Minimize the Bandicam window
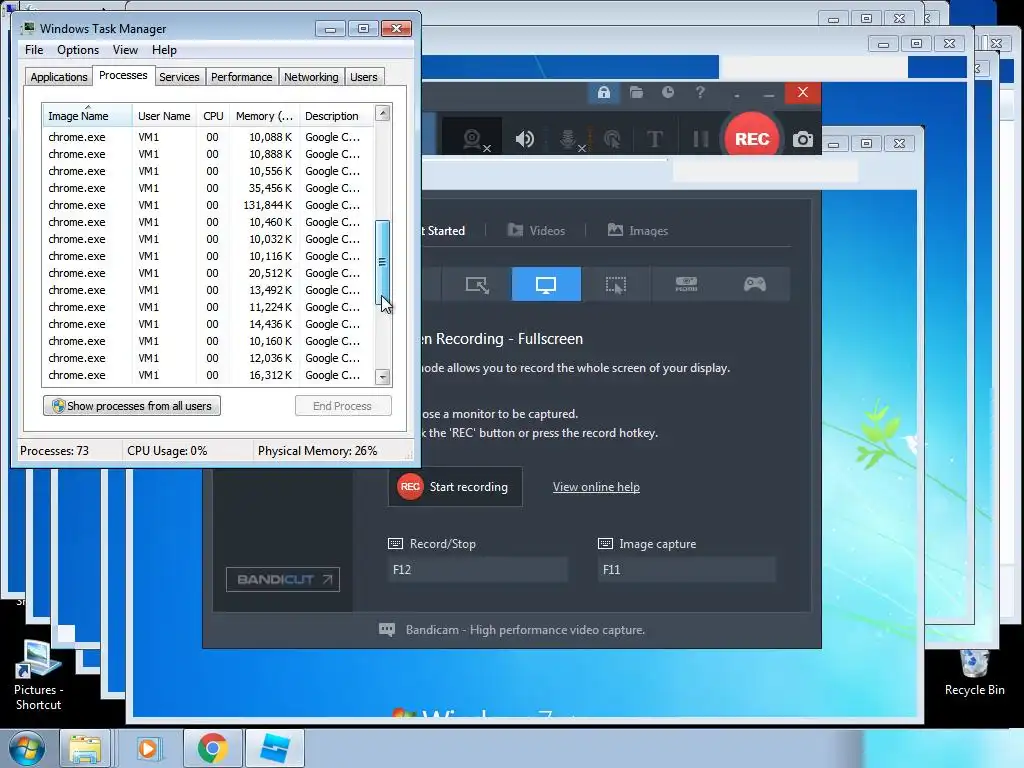This screenshot has width=1024, height=768. tap(769, 93)
